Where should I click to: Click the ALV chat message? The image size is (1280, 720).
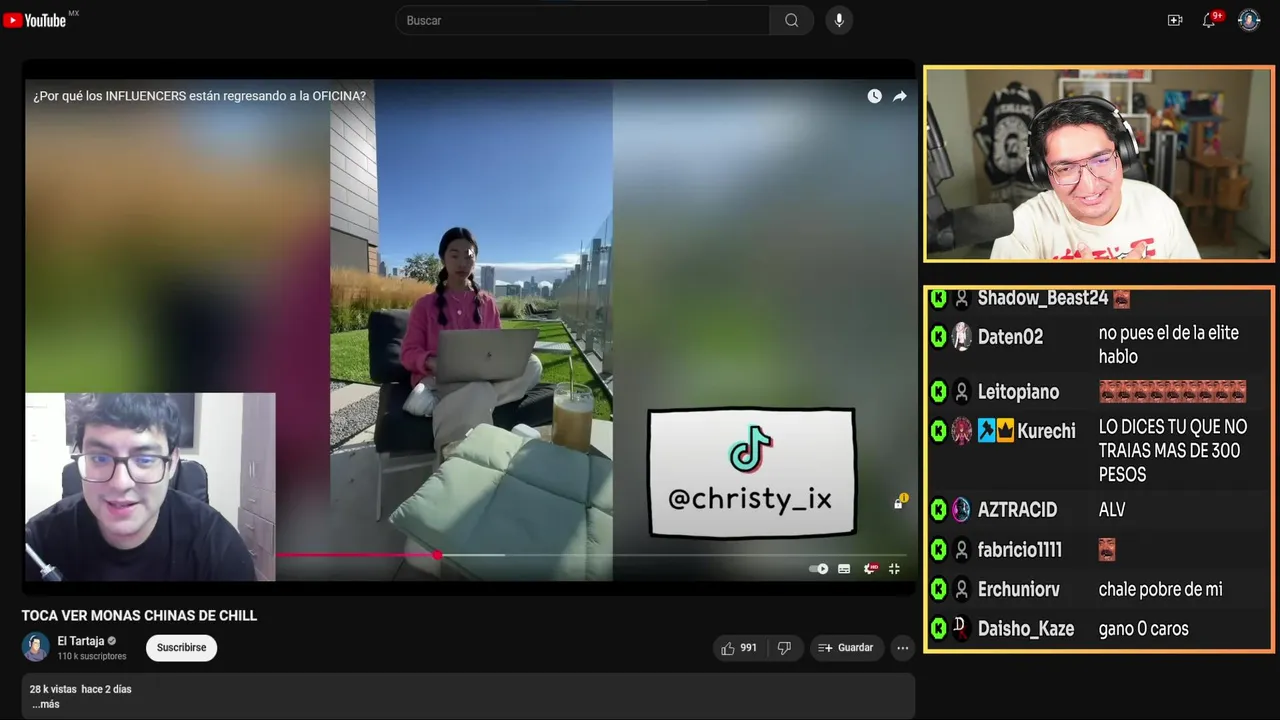1112,510
